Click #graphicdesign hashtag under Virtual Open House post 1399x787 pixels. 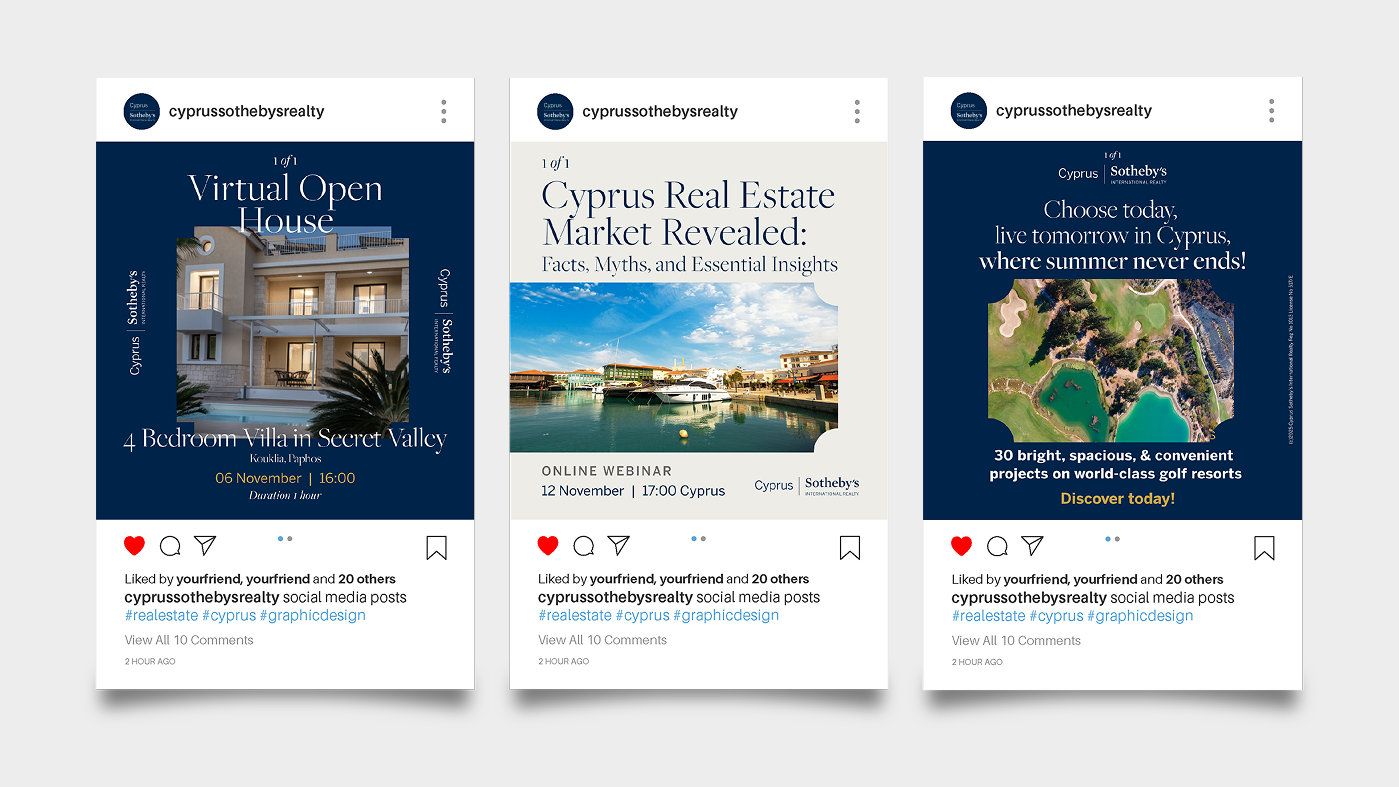click(313, 616)
